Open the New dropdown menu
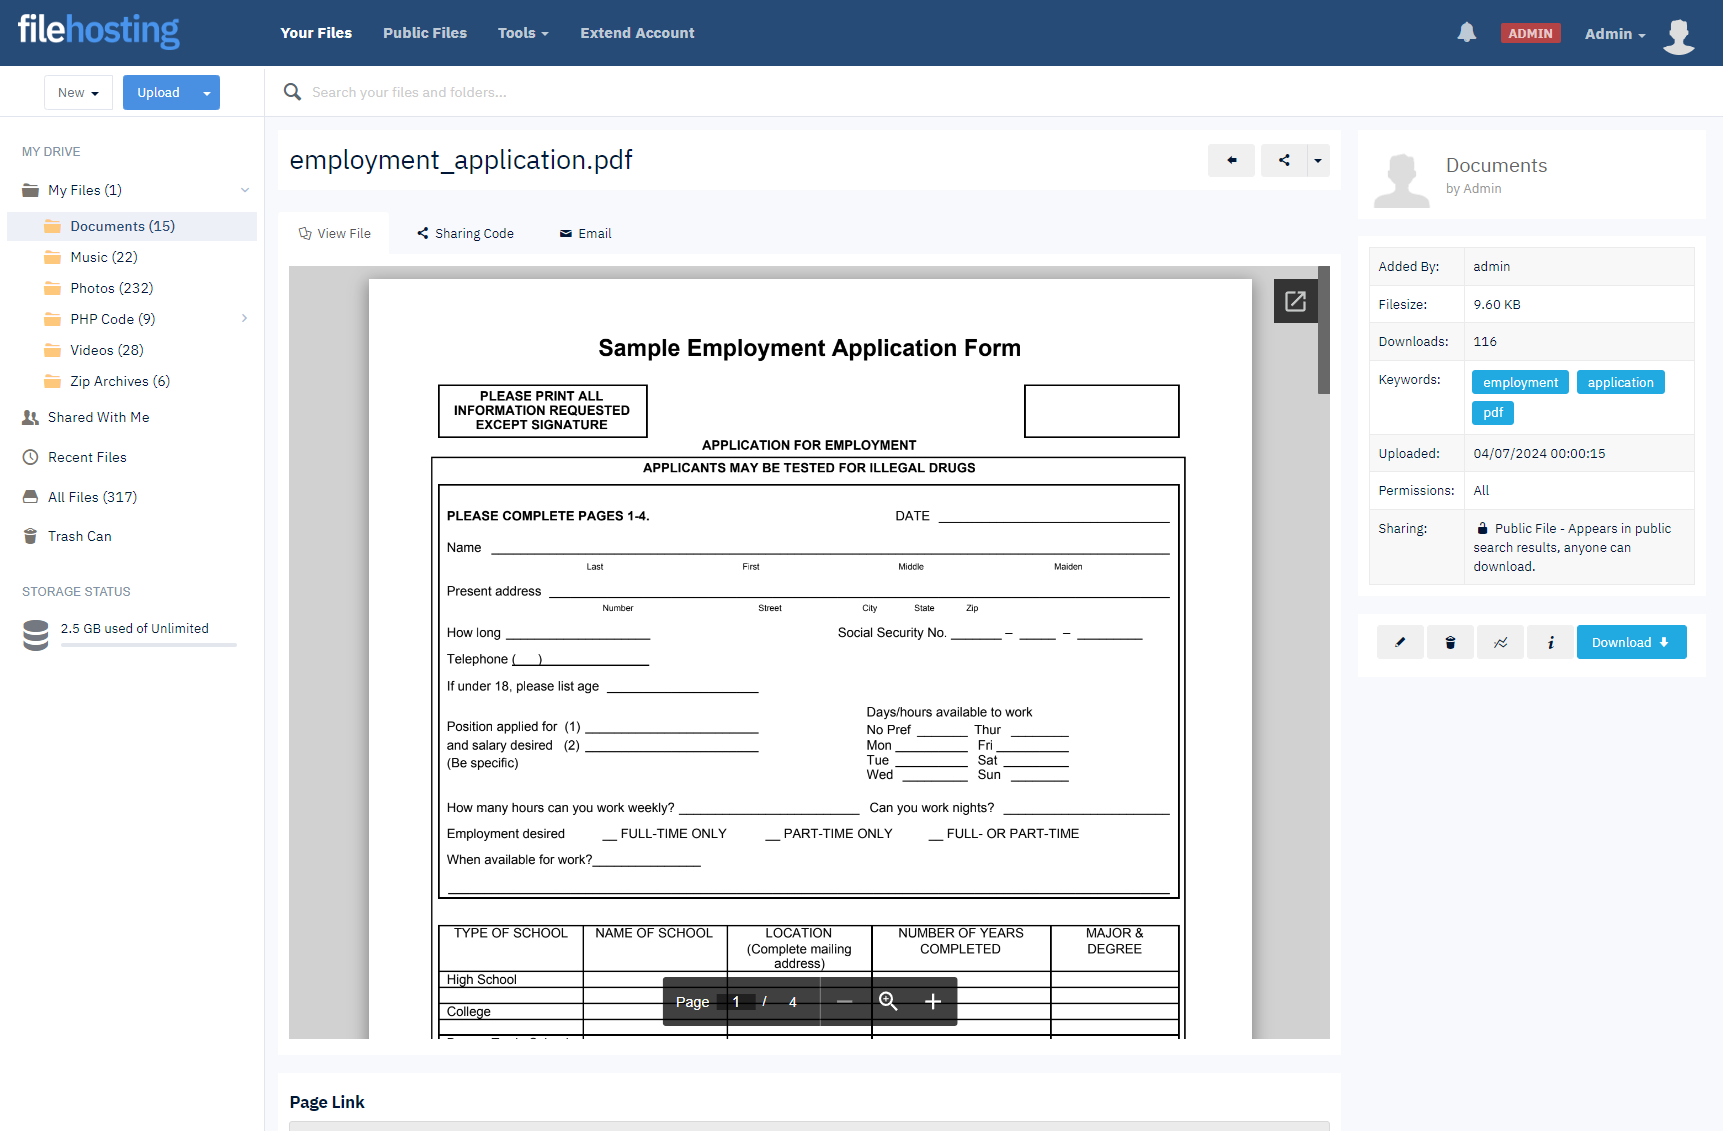This screenshot has height=1131, width=1723. pyautogui.click(x=78, y=93)
